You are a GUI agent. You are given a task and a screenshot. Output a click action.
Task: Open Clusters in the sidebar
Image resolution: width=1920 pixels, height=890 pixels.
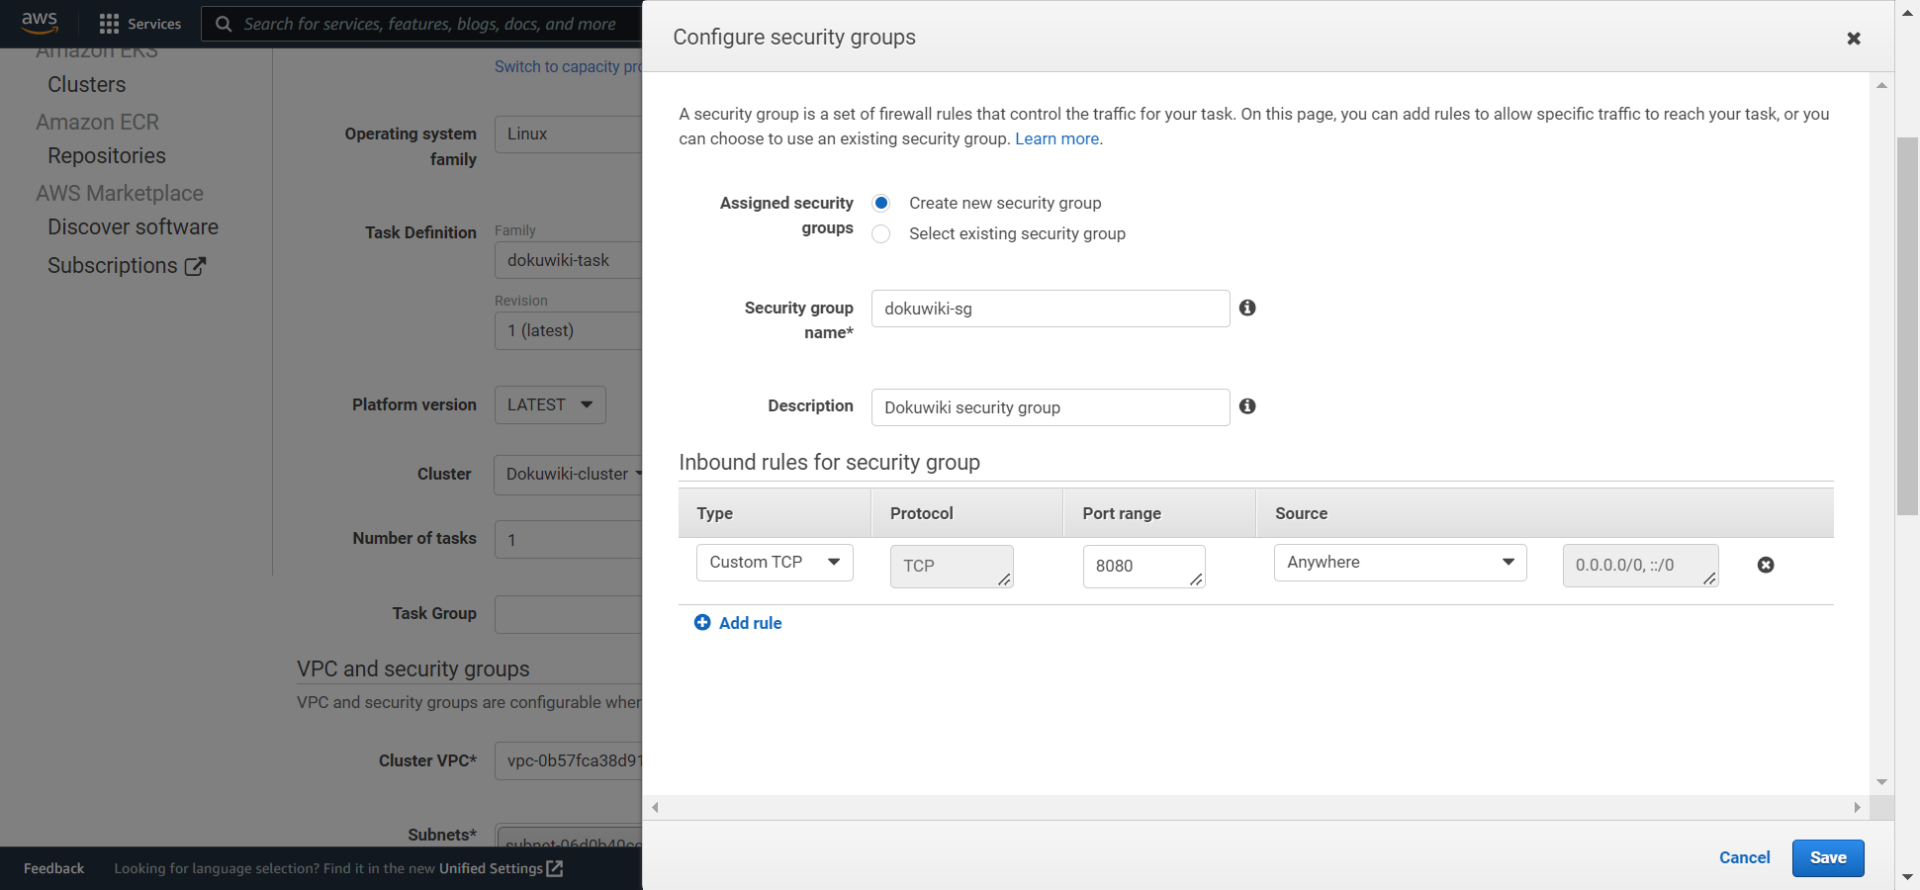coord(87,85)
